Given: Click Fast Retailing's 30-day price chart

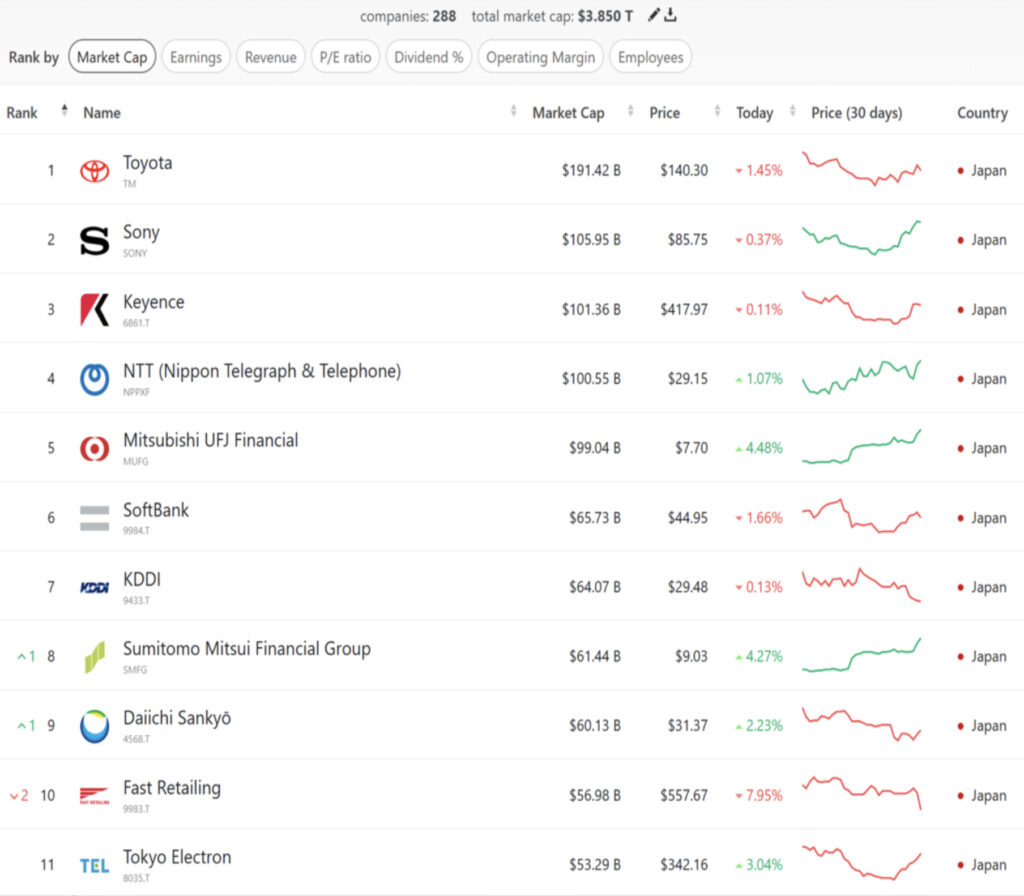Looking at the screenshot, I should point(862,794).
